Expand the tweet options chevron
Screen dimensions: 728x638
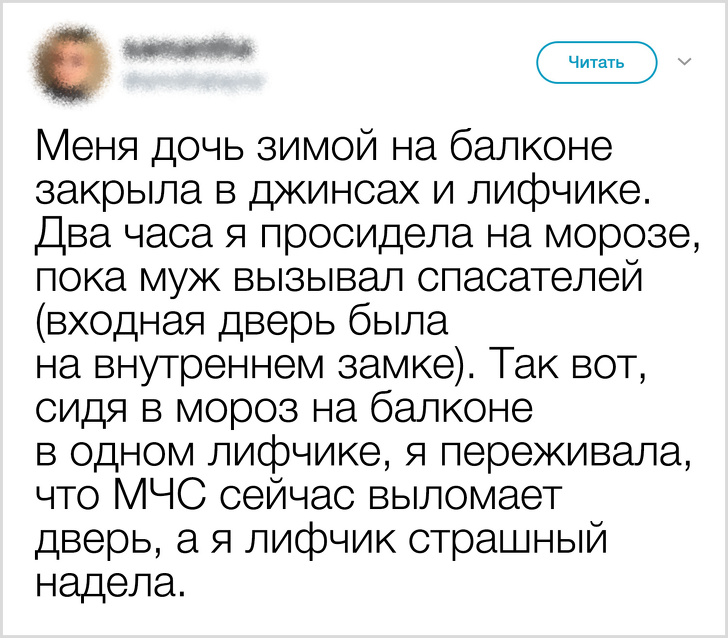[x=685, y=63]
